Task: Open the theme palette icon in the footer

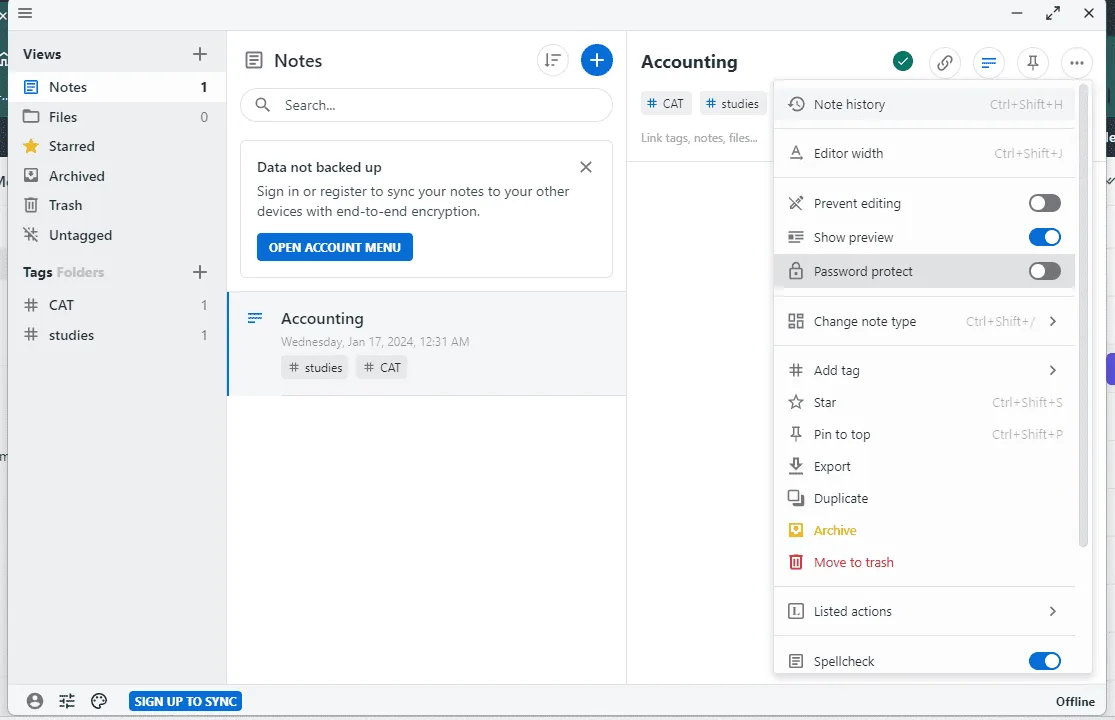Action: [x=99, y=702]
